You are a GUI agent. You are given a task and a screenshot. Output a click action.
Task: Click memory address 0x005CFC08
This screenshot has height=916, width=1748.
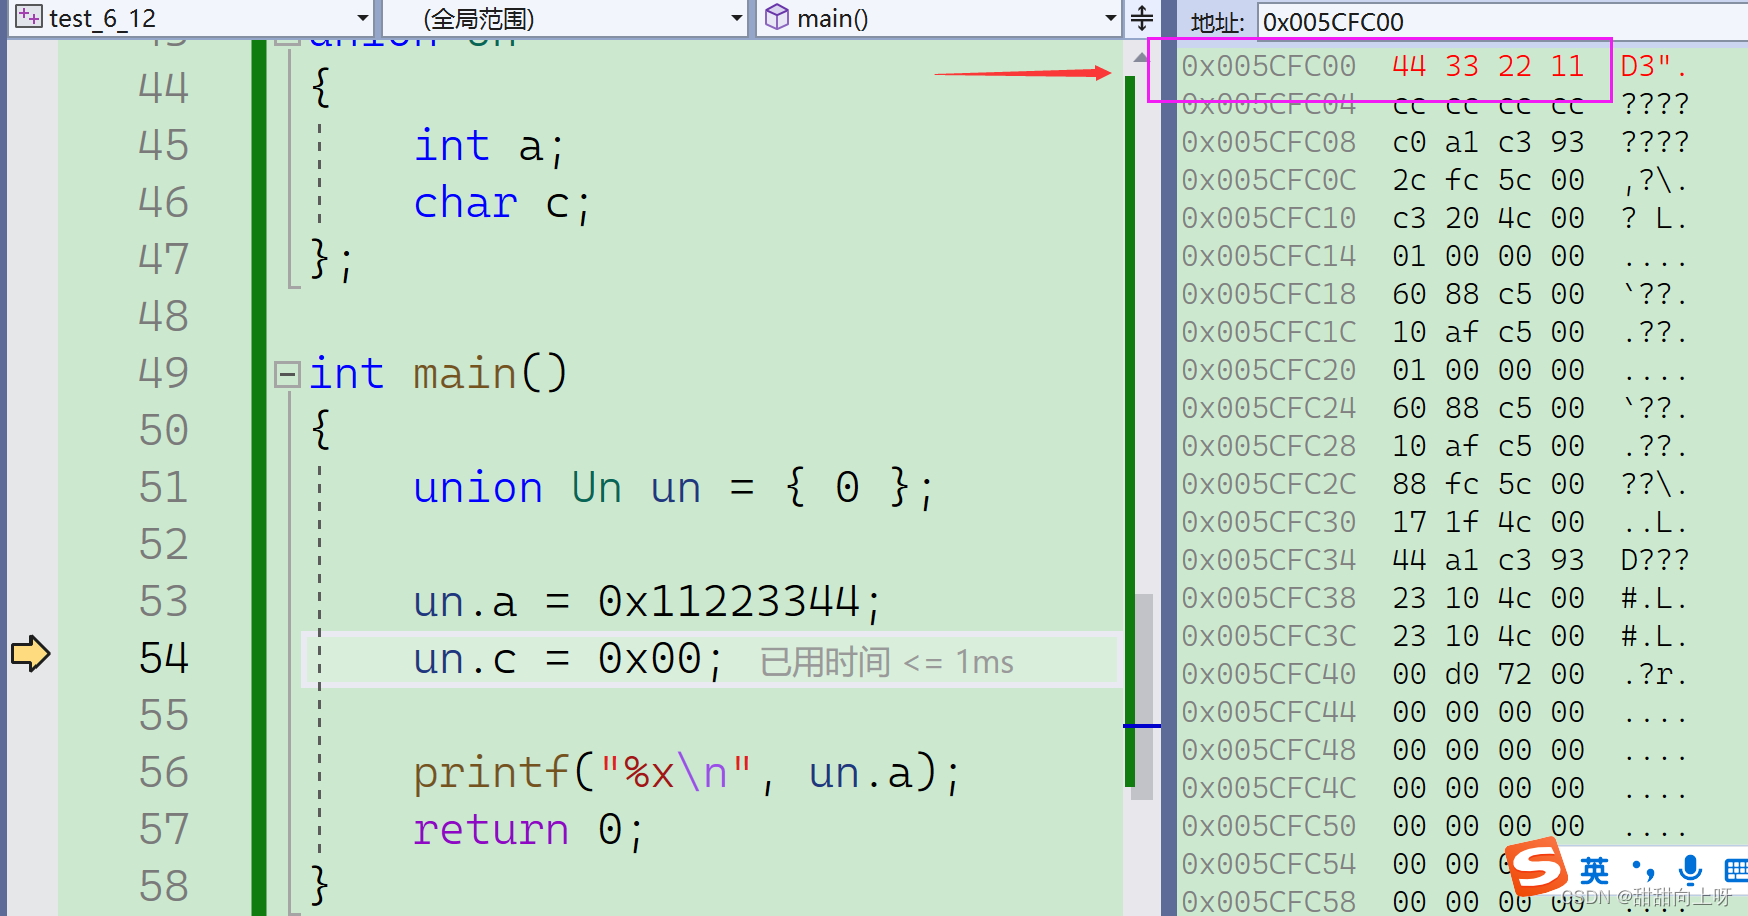pos(1268,142)
